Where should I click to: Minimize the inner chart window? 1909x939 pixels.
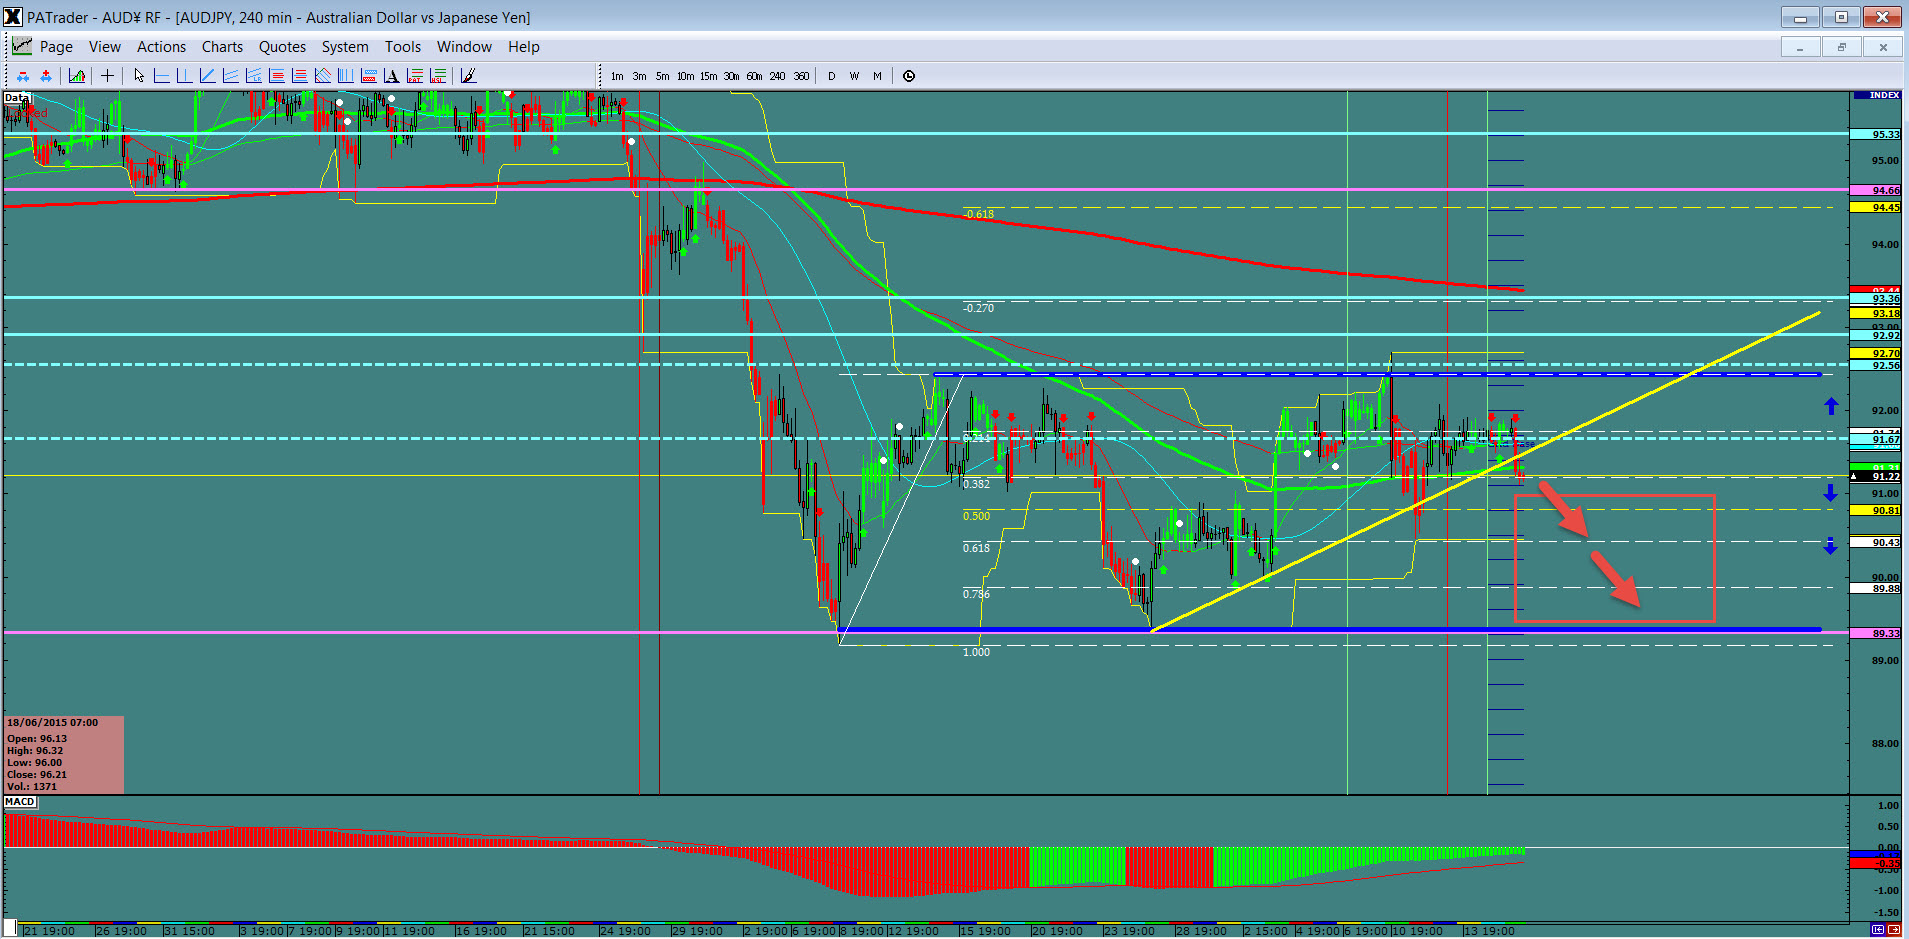(1800, 47)
